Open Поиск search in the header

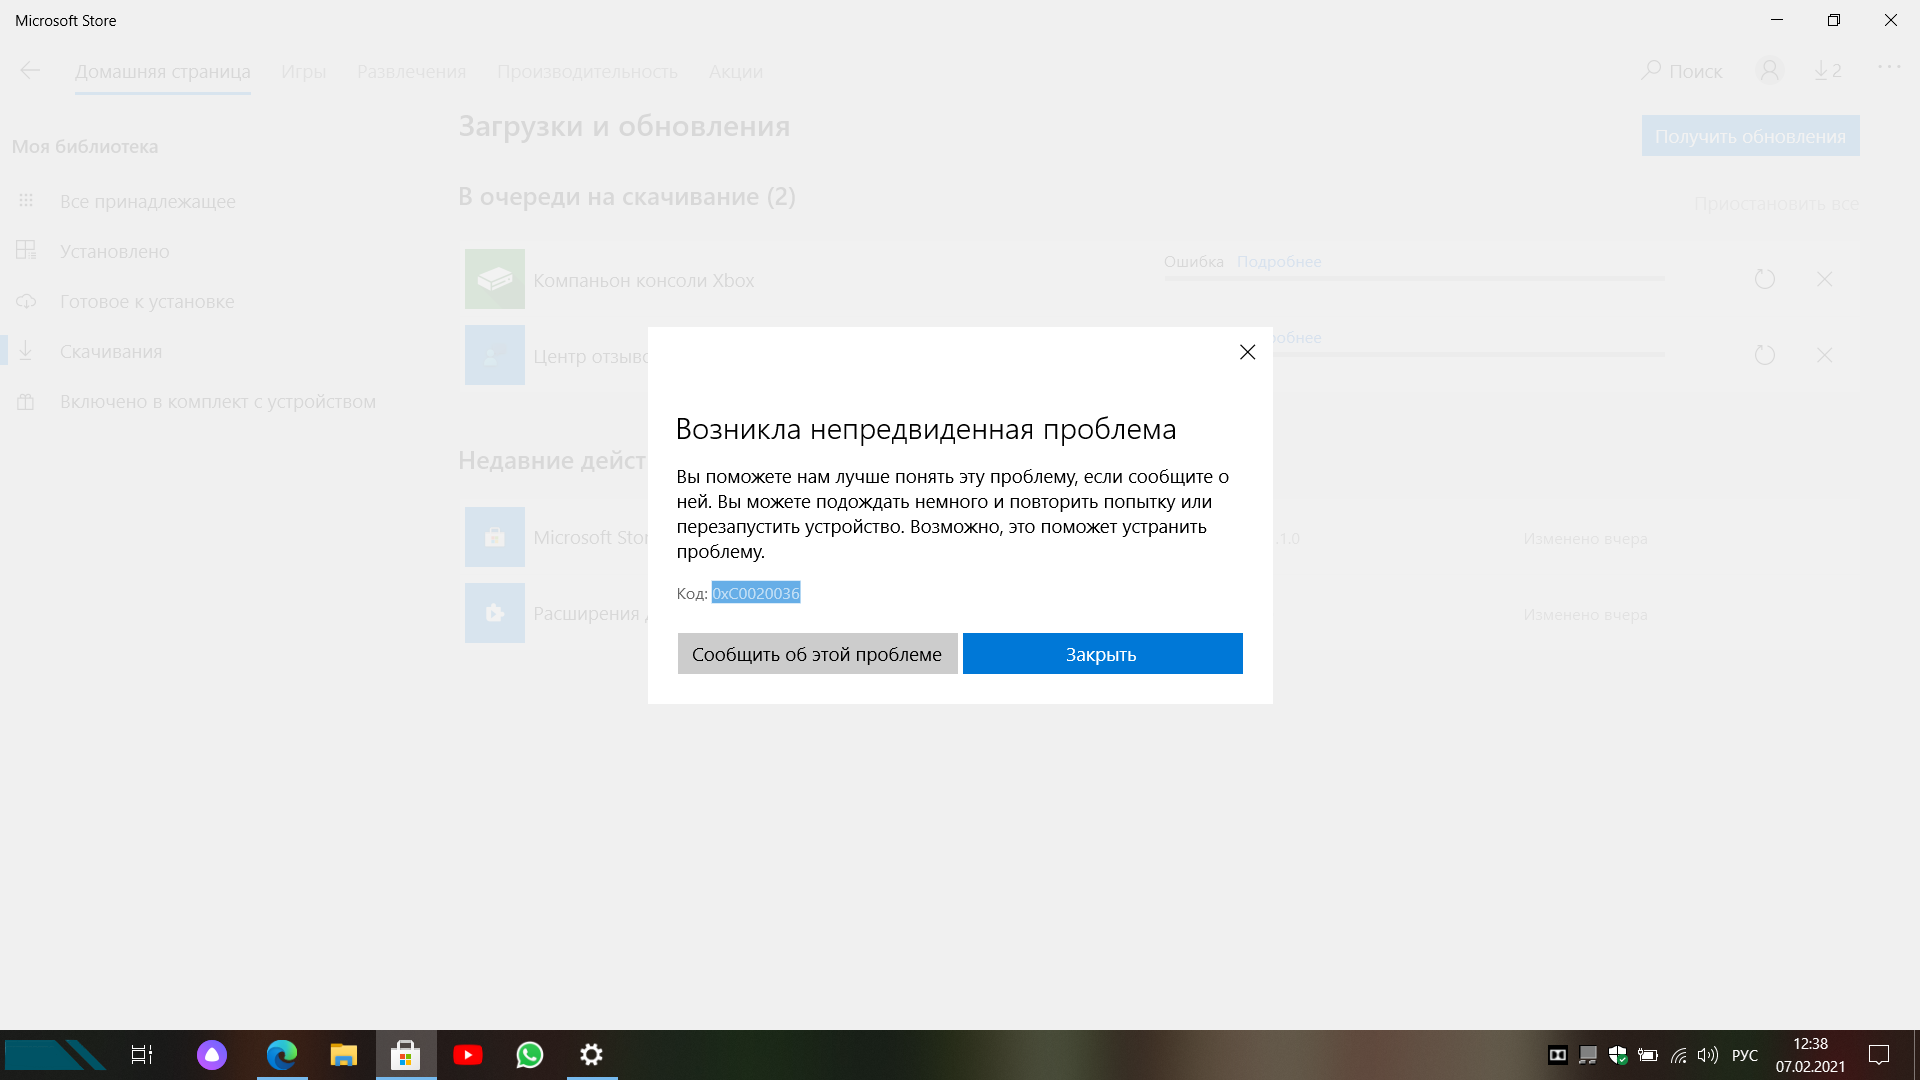click(x=1682, y=71)
